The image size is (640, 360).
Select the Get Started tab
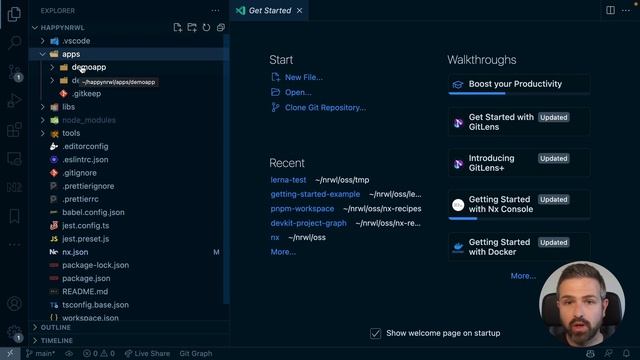point(269,11)
